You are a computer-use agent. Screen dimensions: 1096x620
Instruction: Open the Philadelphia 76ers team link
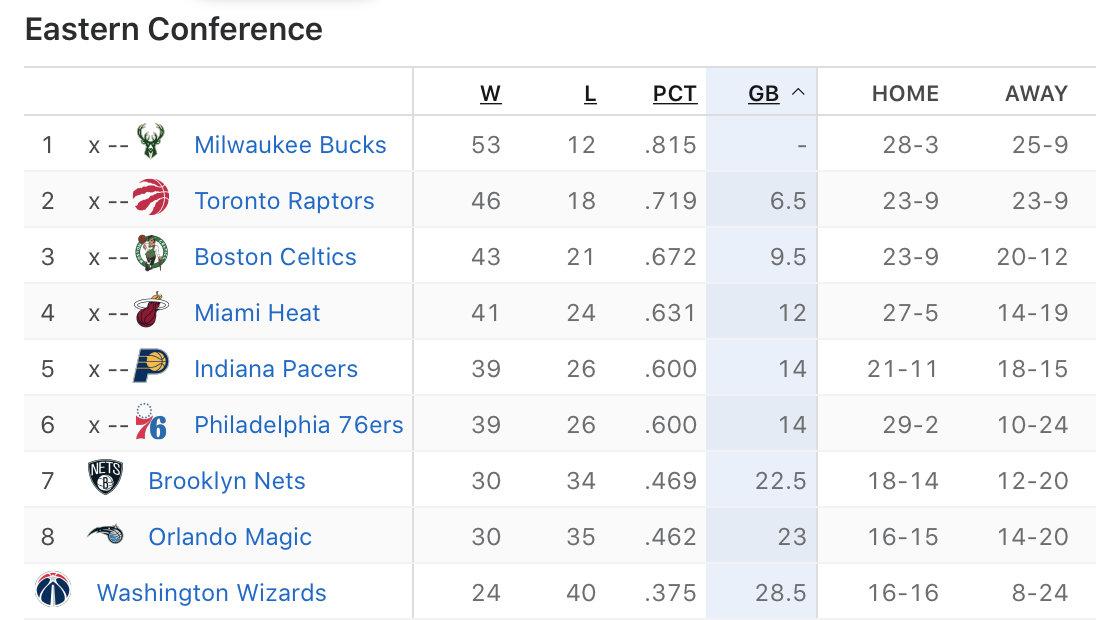299,424
